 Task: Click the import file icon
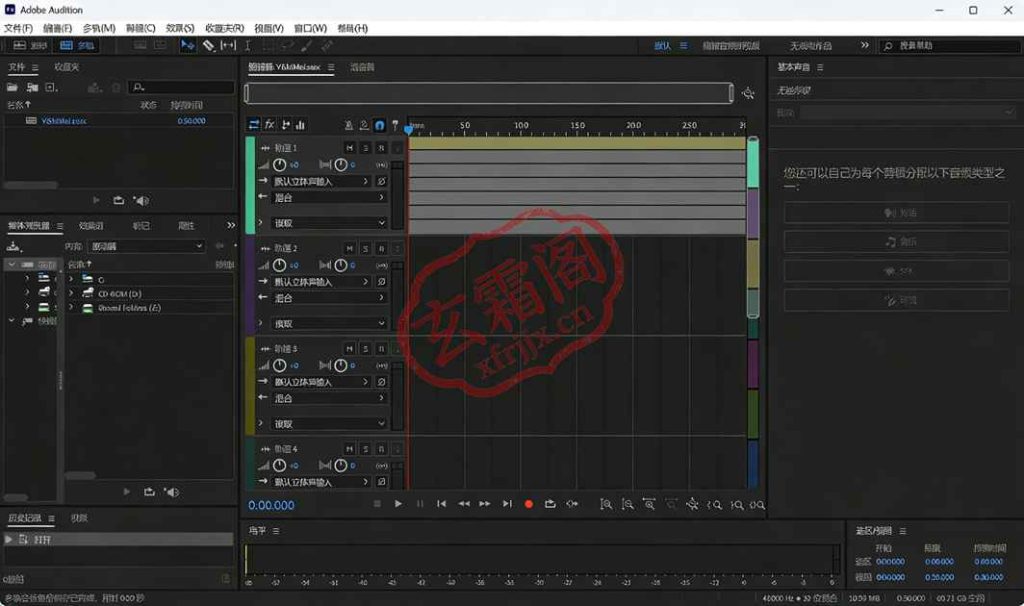coord(32,87)
